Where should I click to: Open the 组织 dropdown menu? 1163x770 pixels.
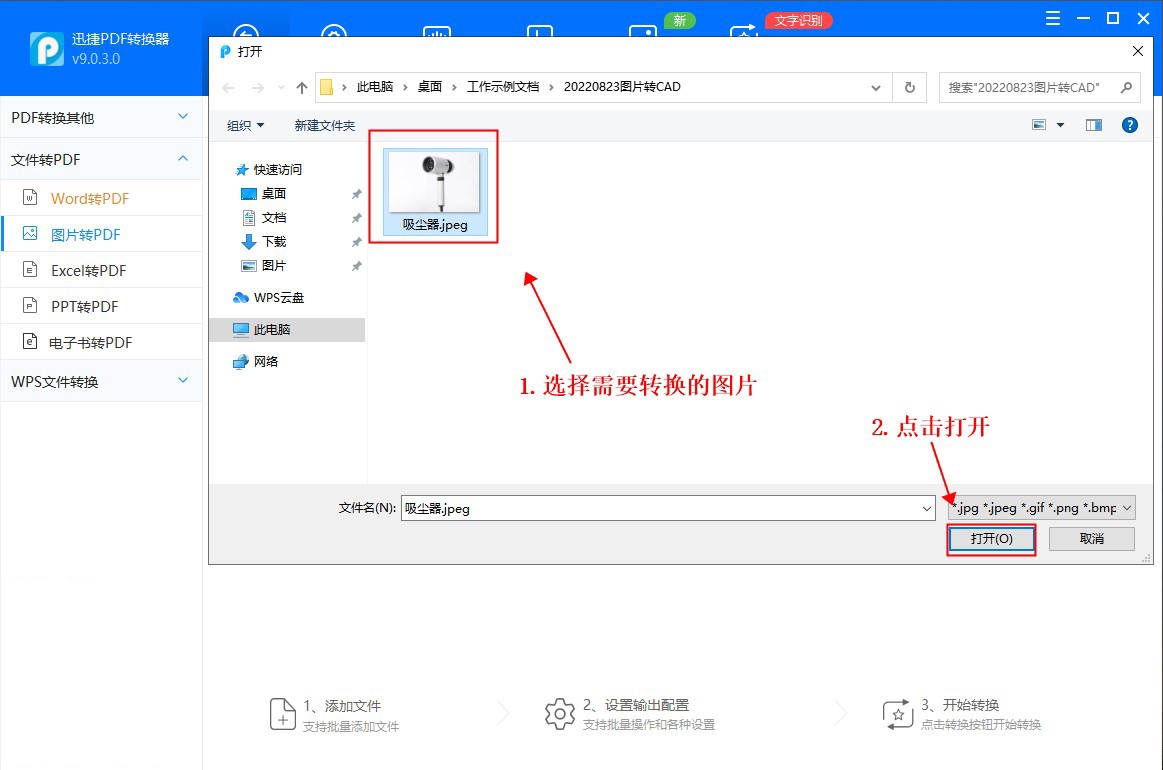point(243,125)
